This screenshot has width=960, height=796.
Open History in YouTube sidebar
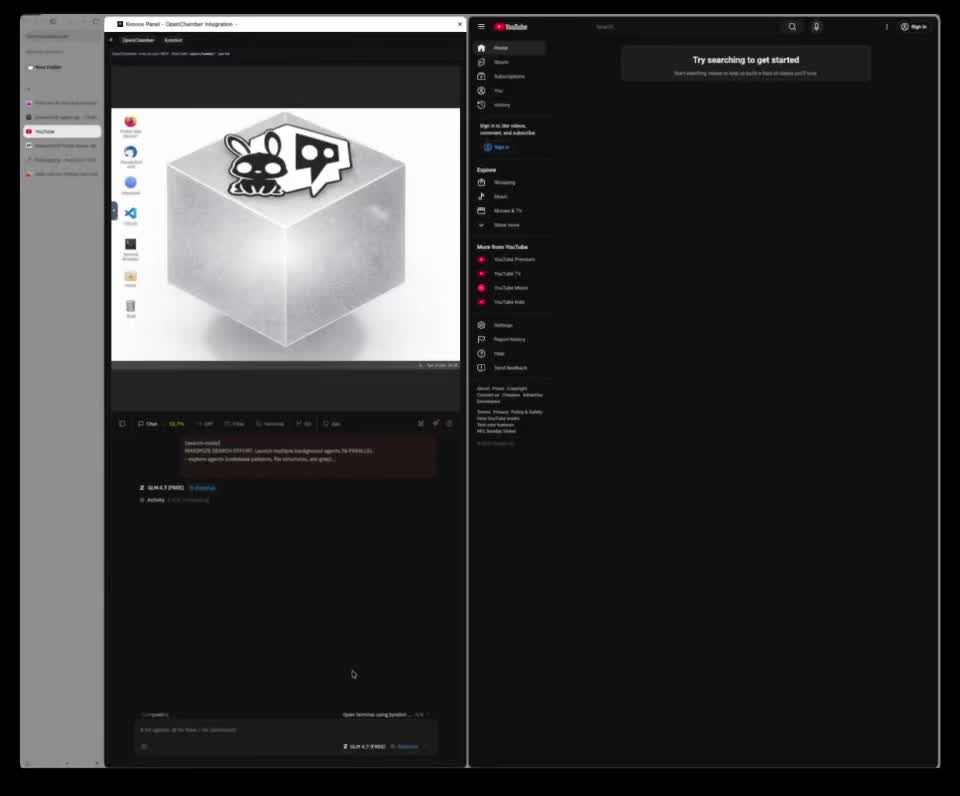tap(509, 105)
